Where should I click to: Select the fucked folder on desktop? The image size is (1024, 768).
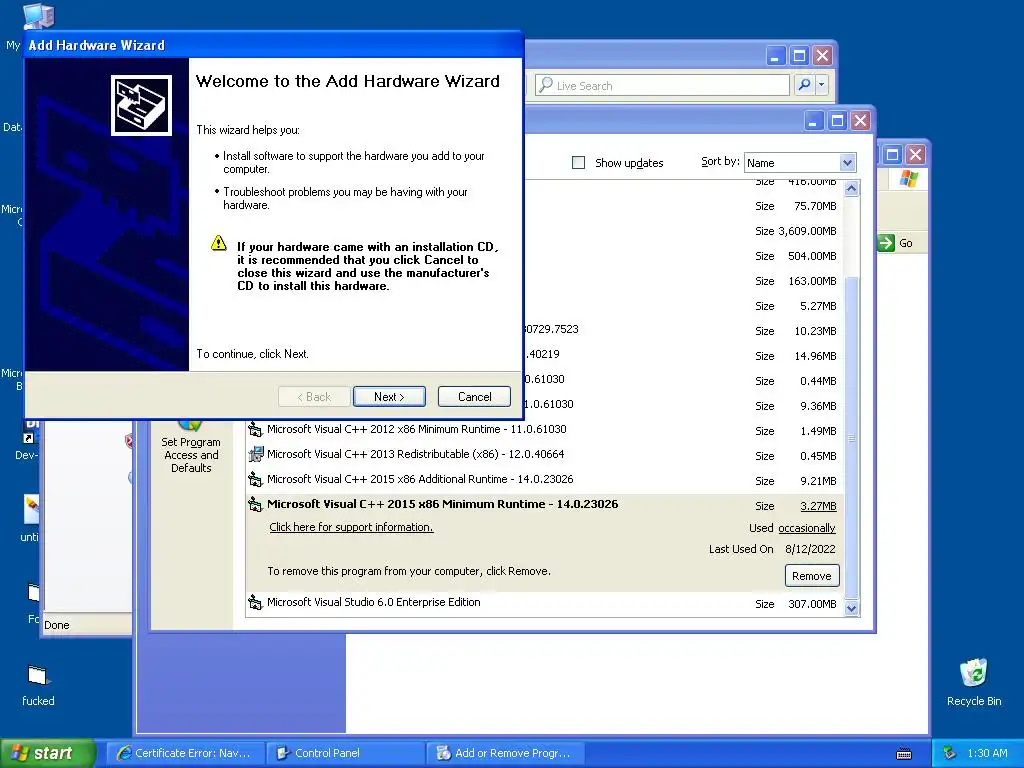point(38,685)
